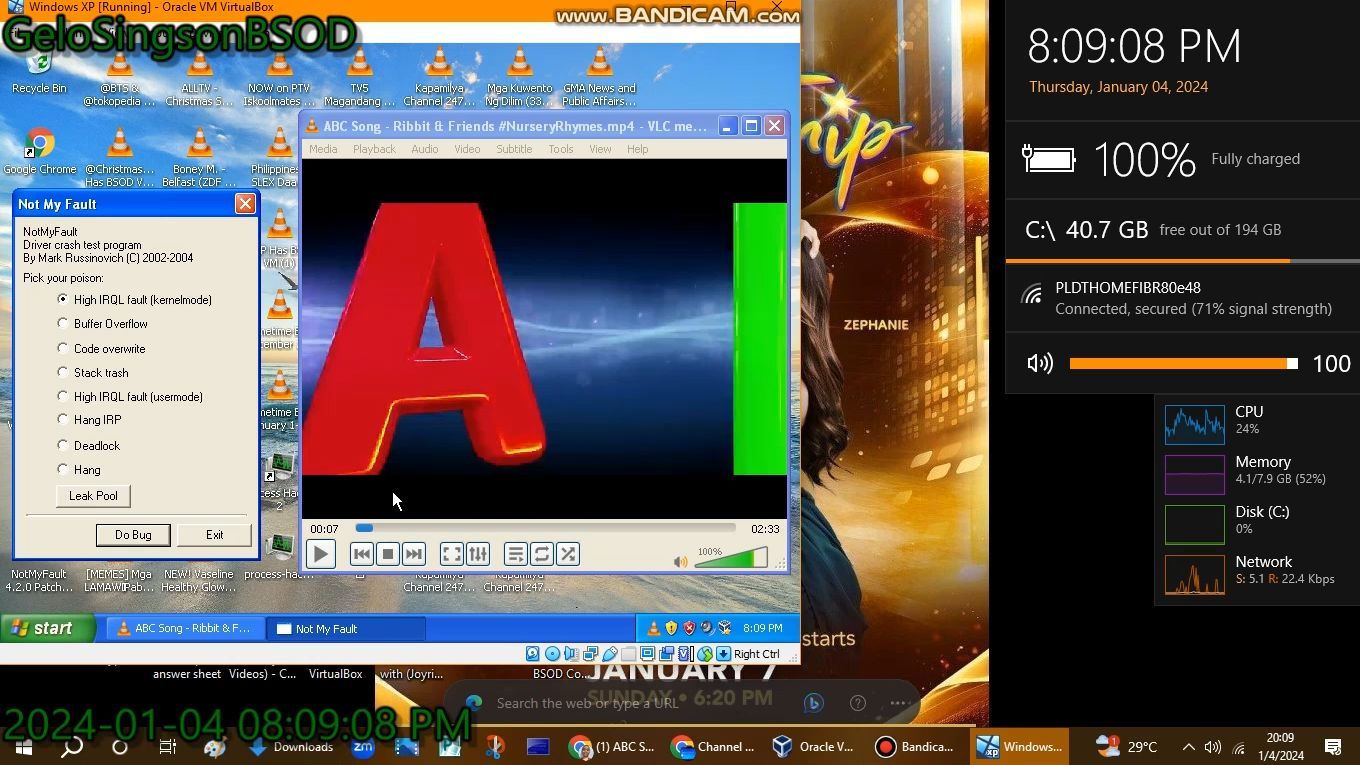Click Exit in Not My Fault
This screenshot has width=1360, height=765.
214,535
